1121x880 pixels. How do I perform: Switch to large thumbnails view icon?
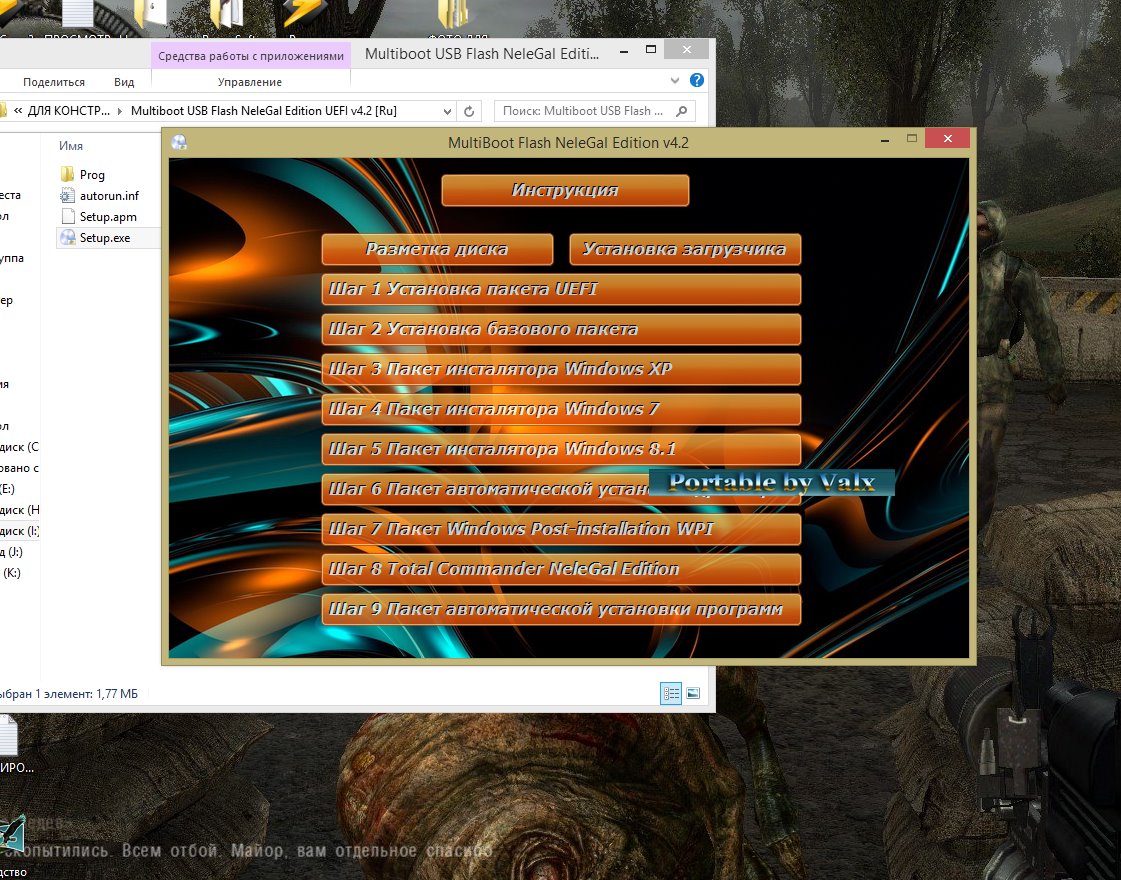coord(693,693)
